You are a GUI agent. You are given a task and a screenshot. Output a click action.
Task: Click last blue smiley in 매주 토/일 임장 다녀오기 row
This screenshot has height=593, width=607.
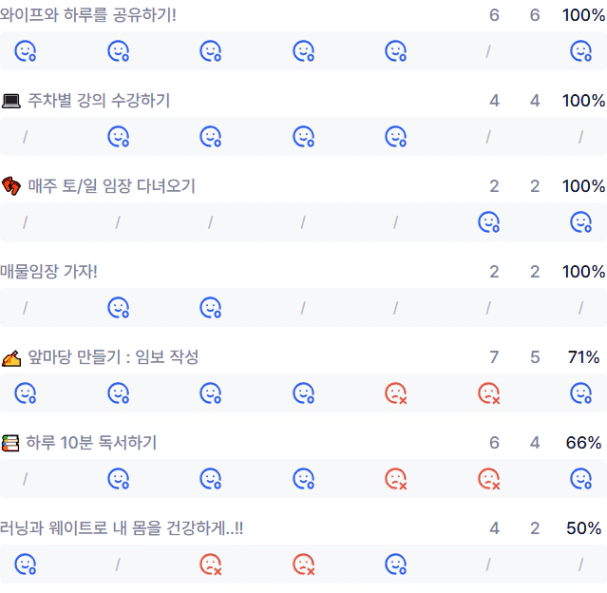[581, 222]
